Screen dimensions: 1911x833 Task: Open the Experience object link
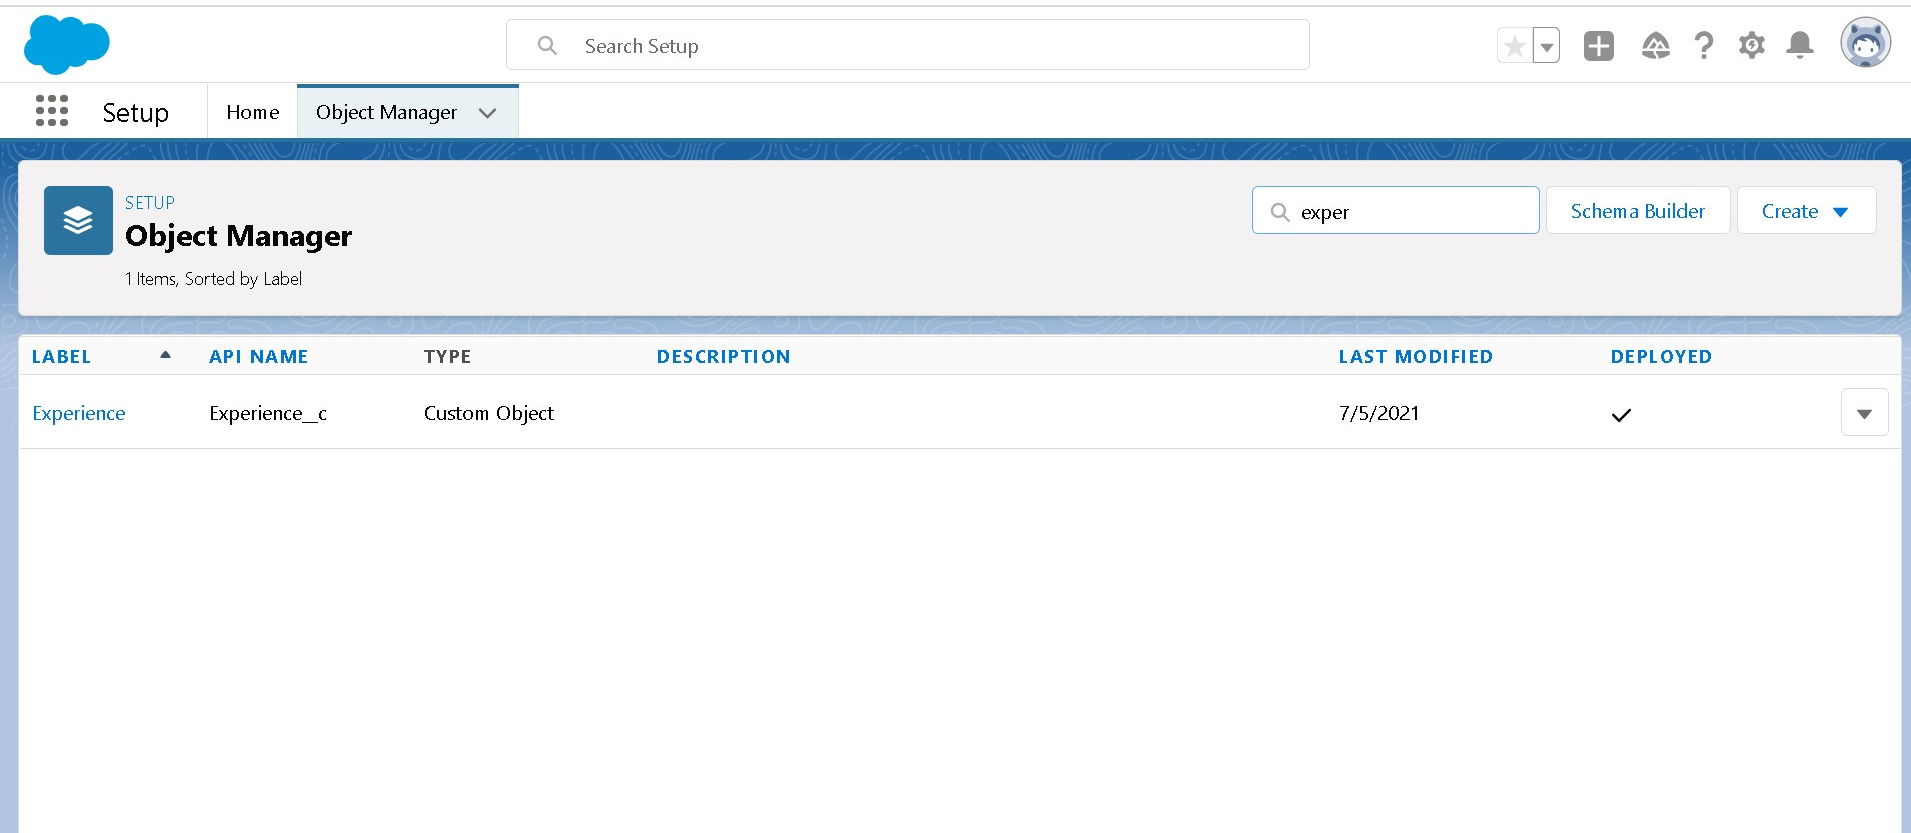79,413
